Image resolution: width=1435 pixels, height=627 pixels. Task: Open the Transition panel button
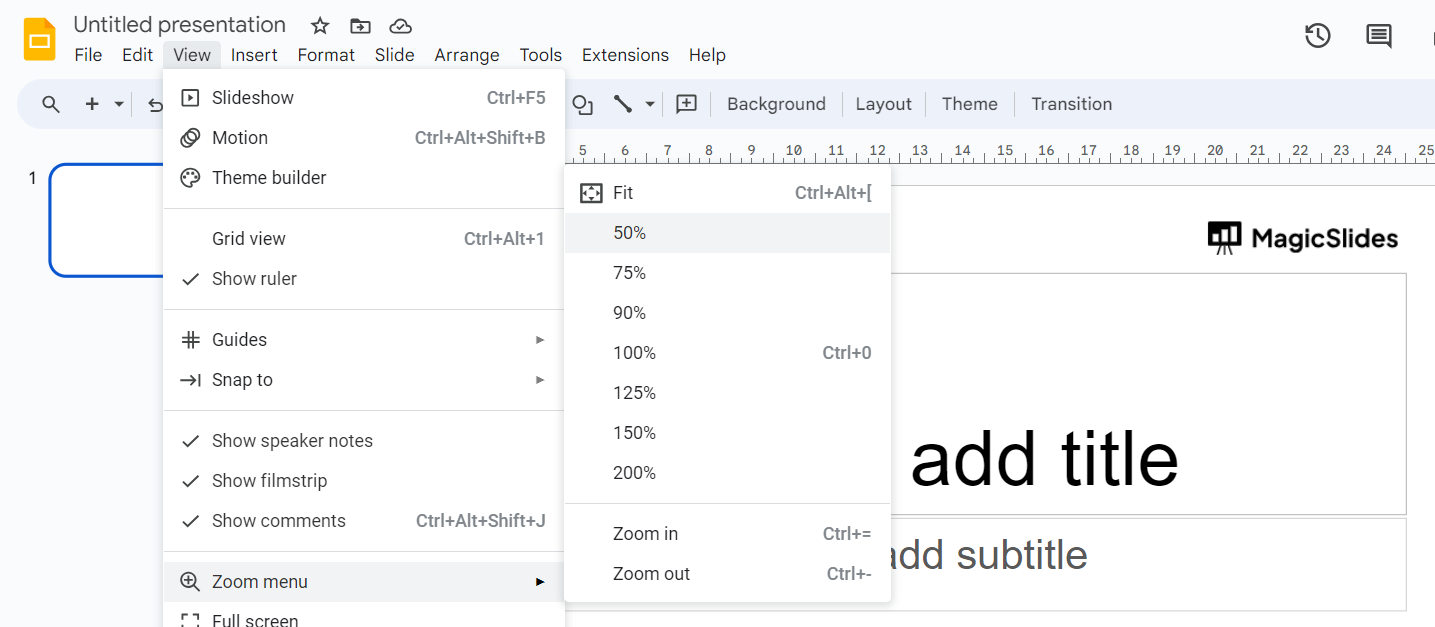click(x=1071, y=104)
